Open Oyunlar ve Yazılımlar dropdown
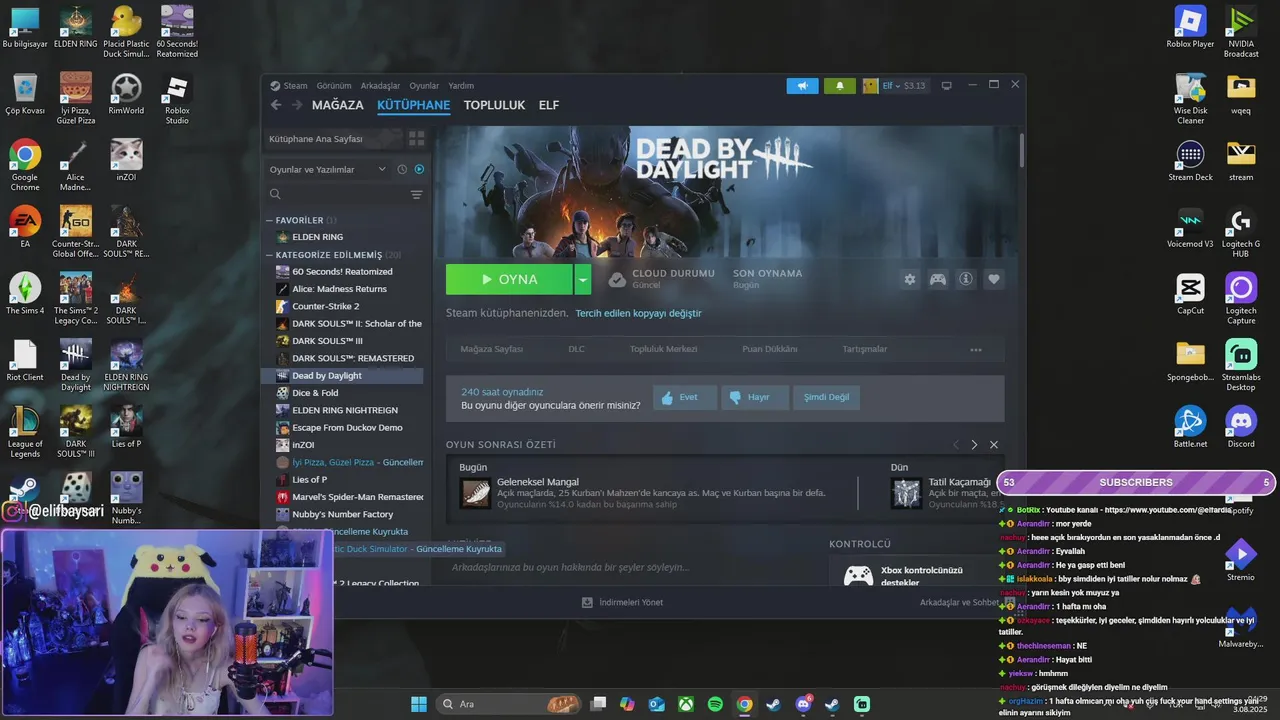Screen dimensions: 1280x720 point(328,169)
